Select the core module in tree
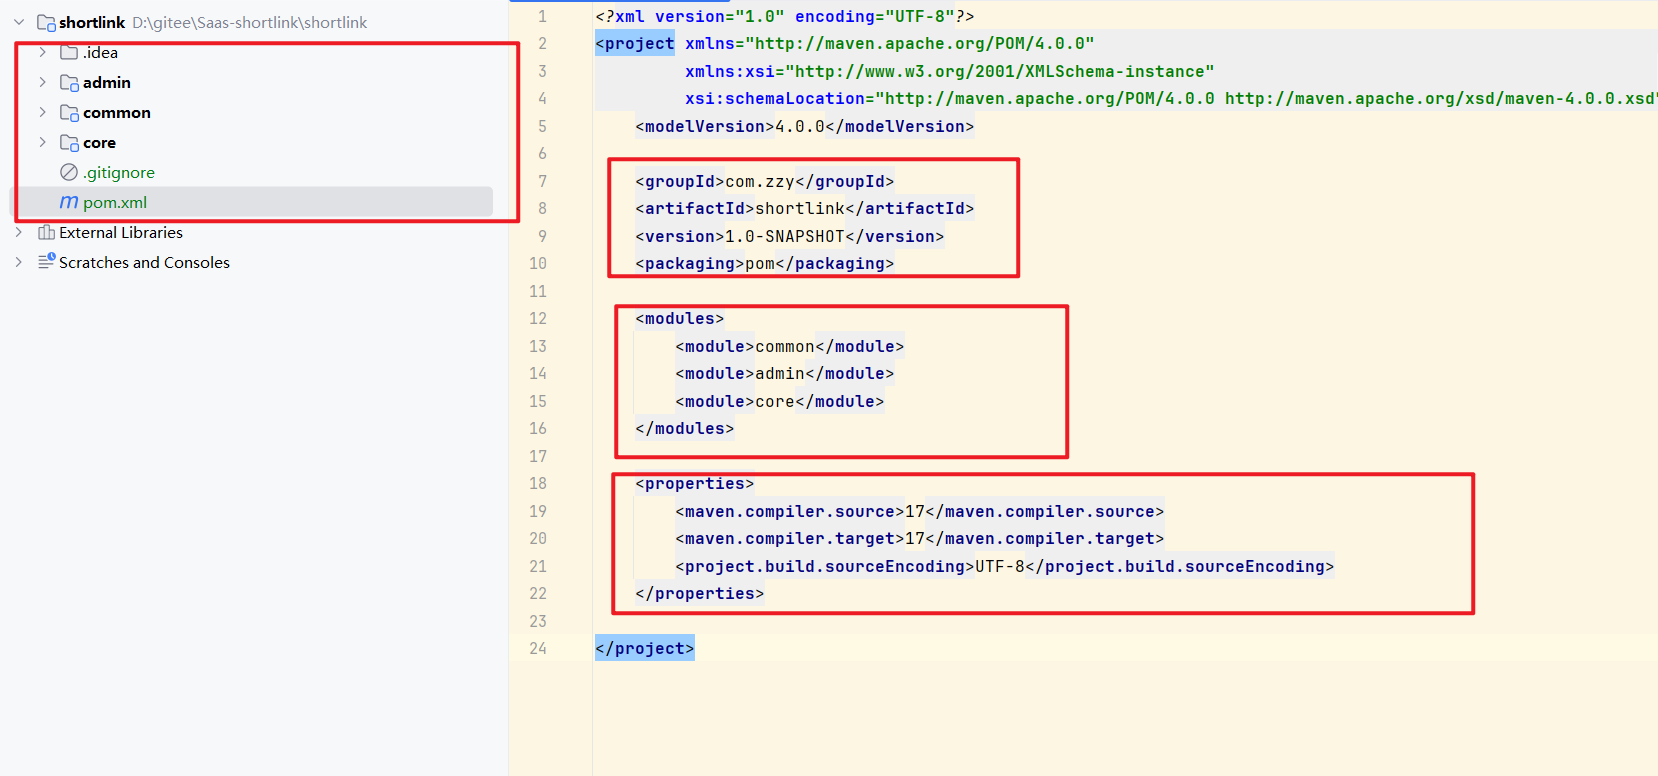This screenshot has width=1658, height=776. pos(99,142)
